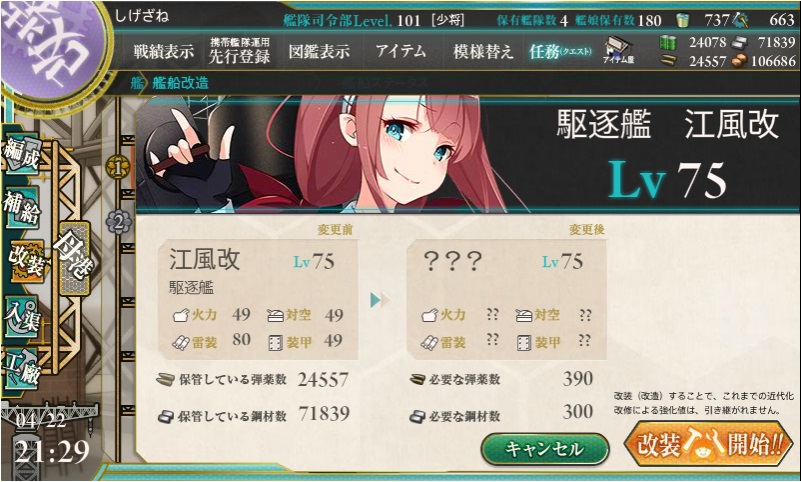Open 戦績表示 records menu
The height and width of the screenshot is (482, 801).
click(x=164, y=52)
